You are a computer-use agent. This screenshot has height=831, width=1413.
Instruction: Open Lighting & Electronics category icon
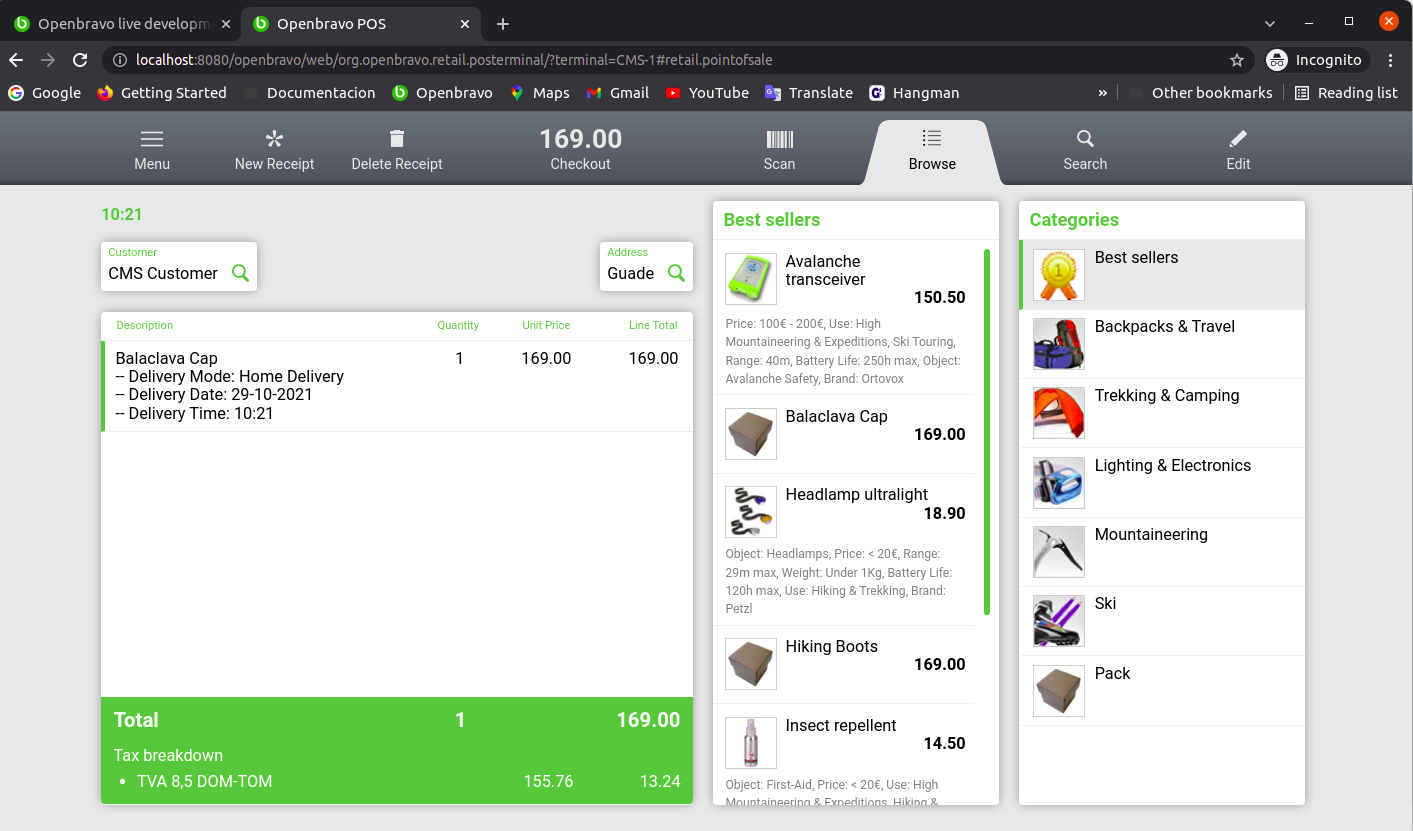[1059, 483]
